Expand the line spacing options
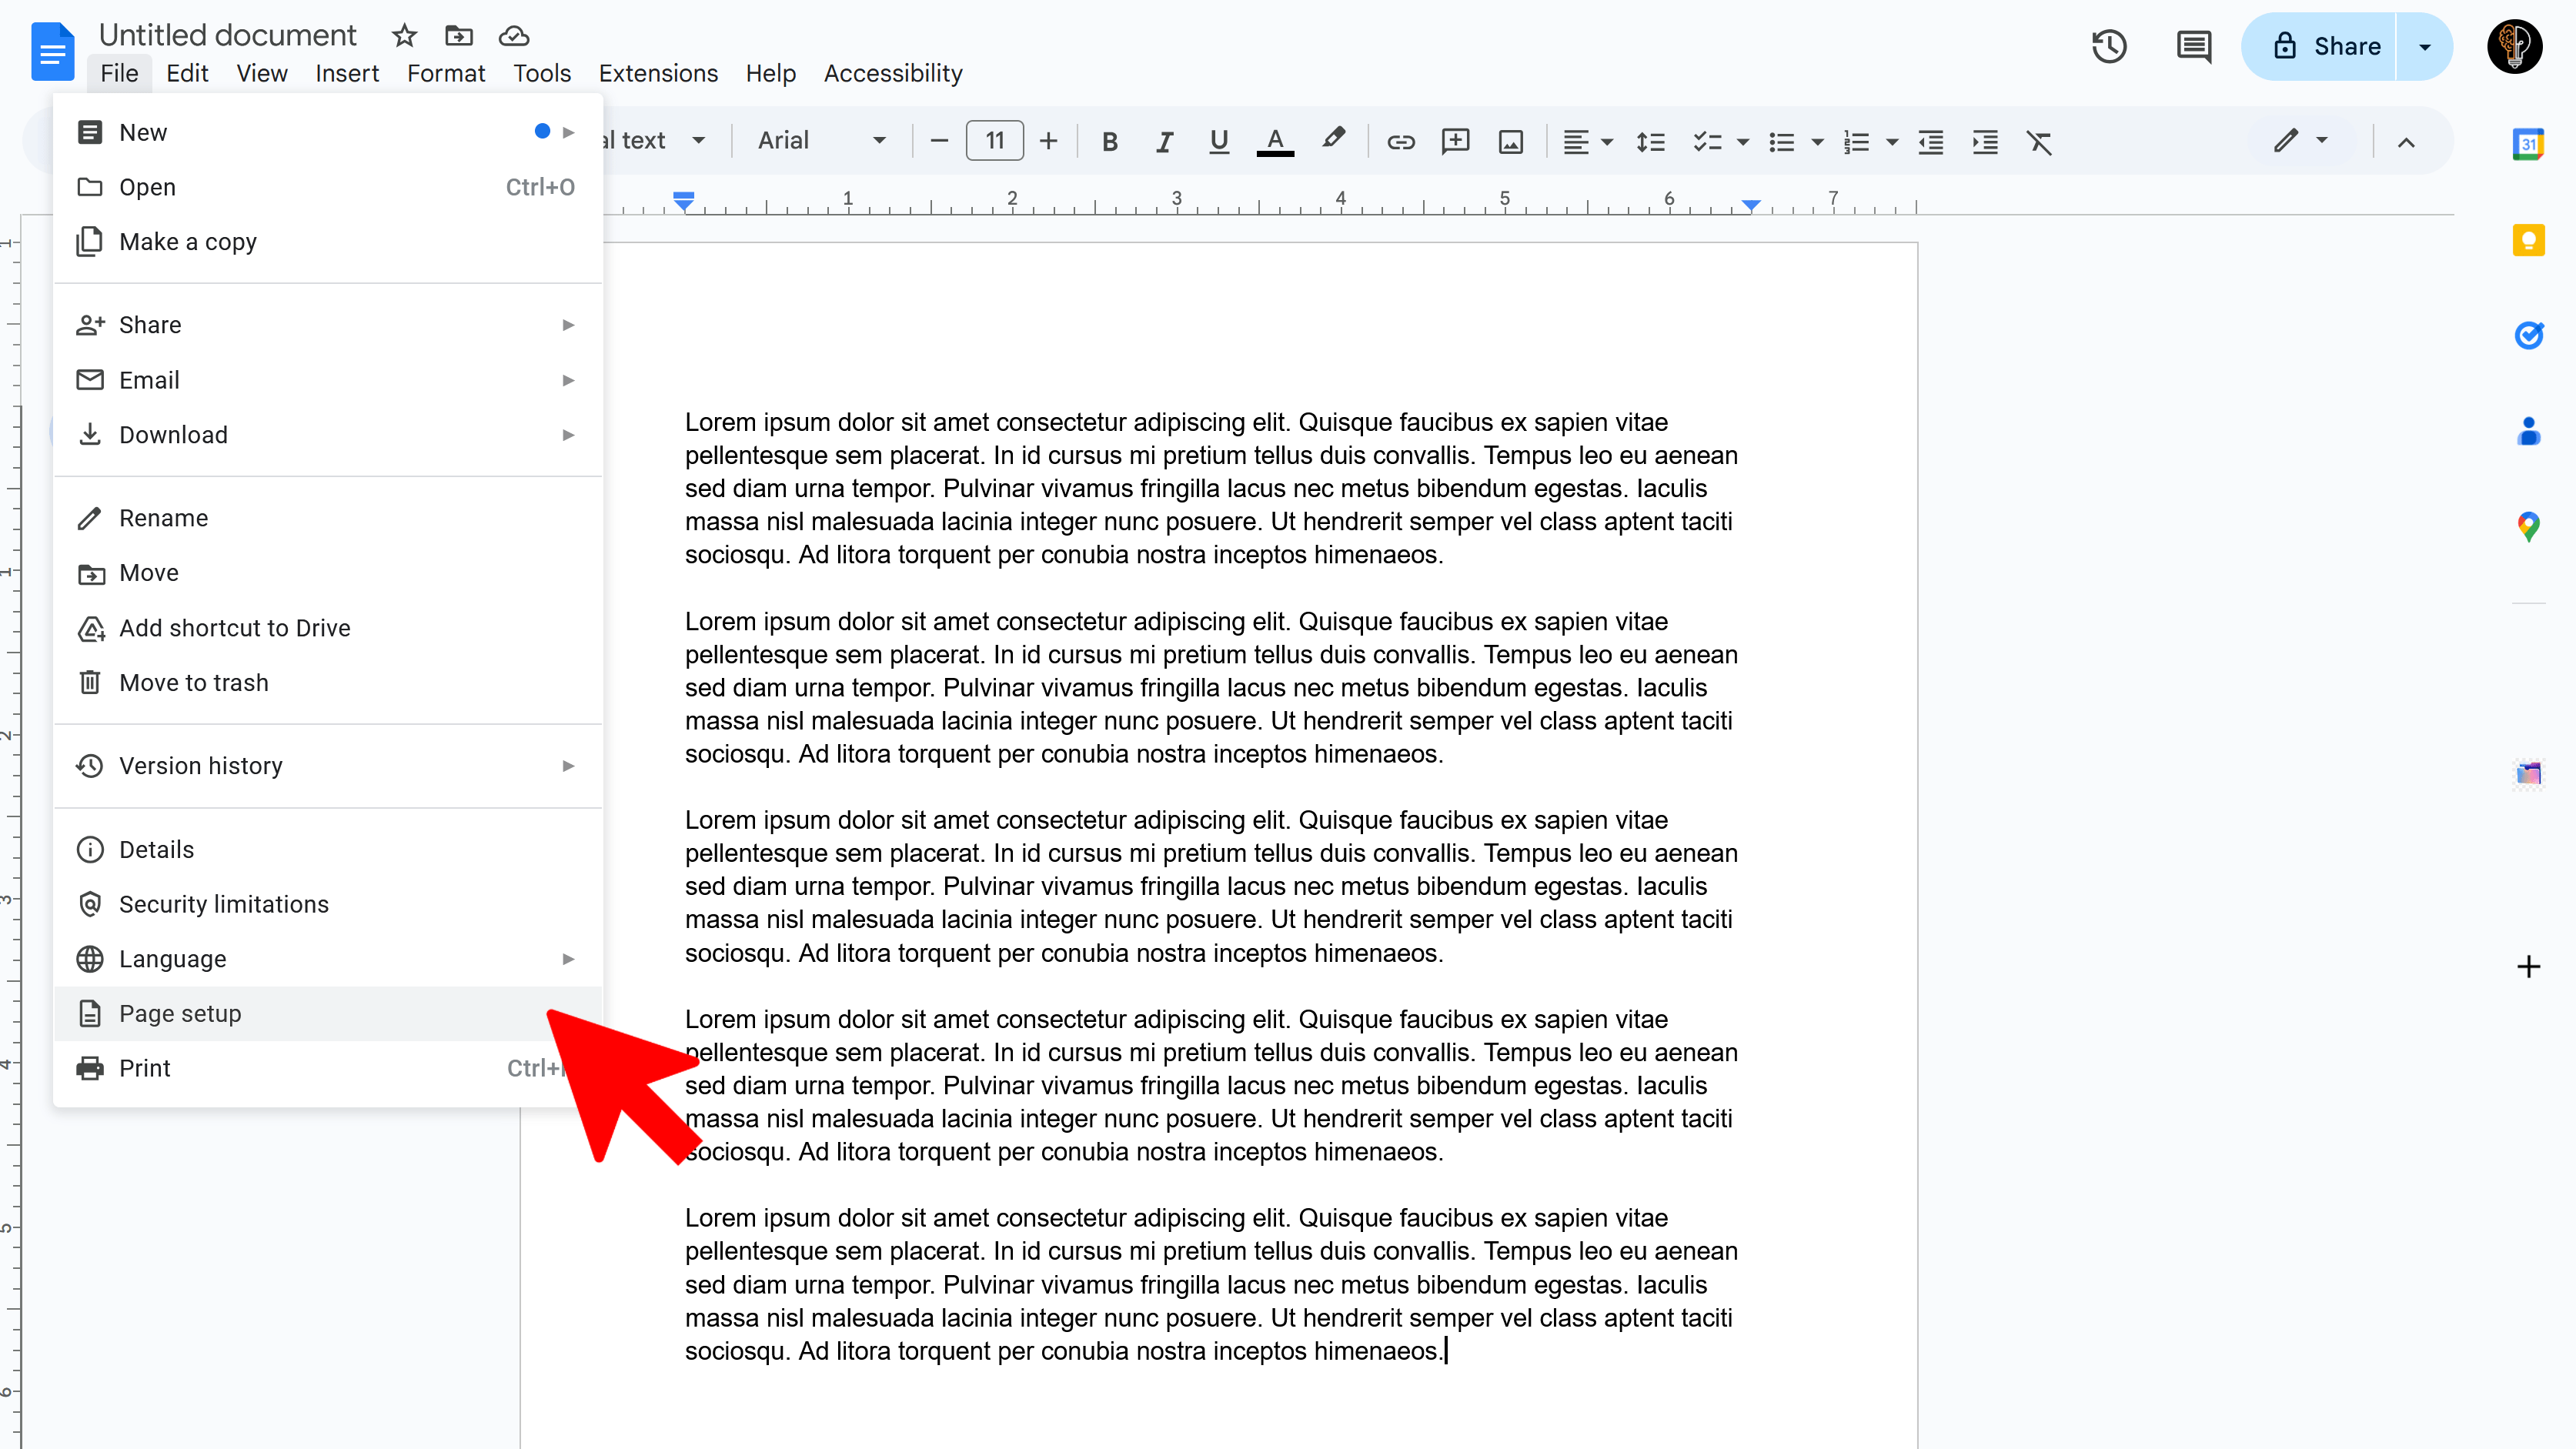This screenshot has height=1449, width=2576. (1651, 141)
